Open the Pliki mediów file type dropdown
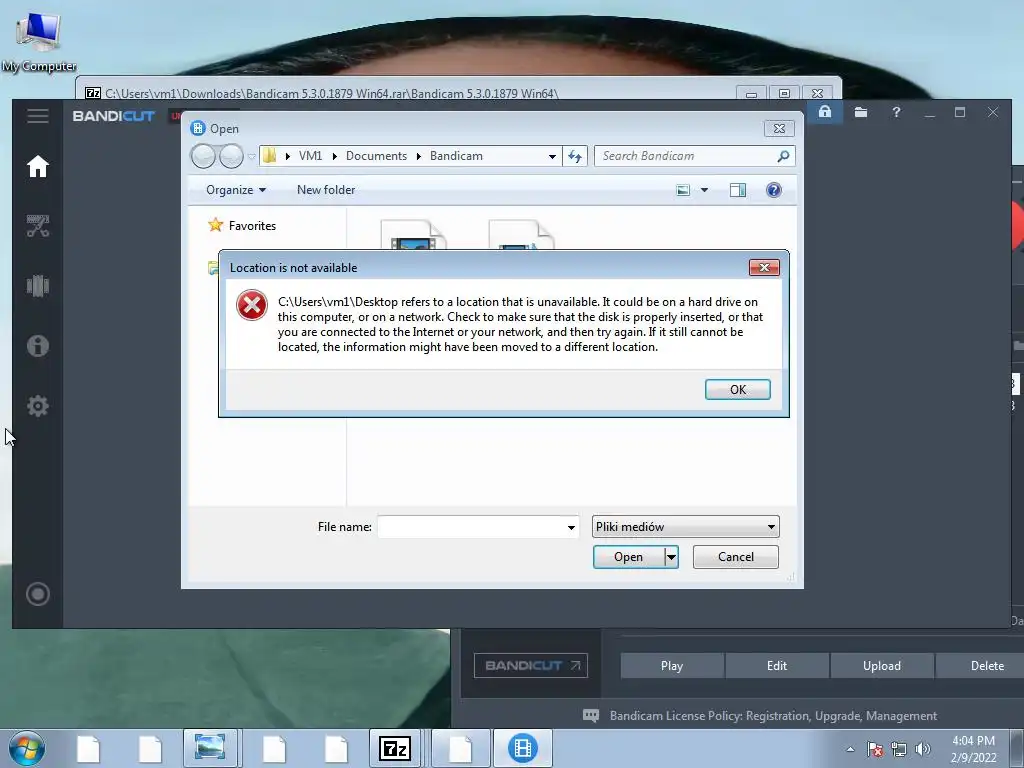 point(685,526)
